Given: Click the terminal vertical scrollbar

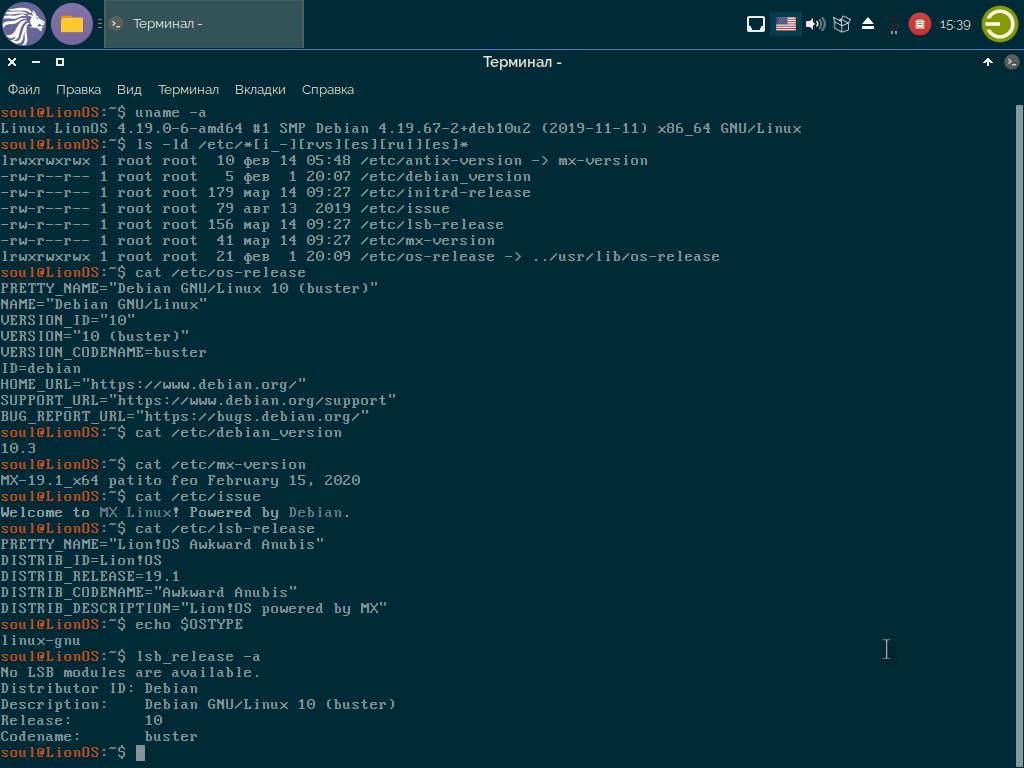Looking at the screenshot, I should (x=1019, y=434).
